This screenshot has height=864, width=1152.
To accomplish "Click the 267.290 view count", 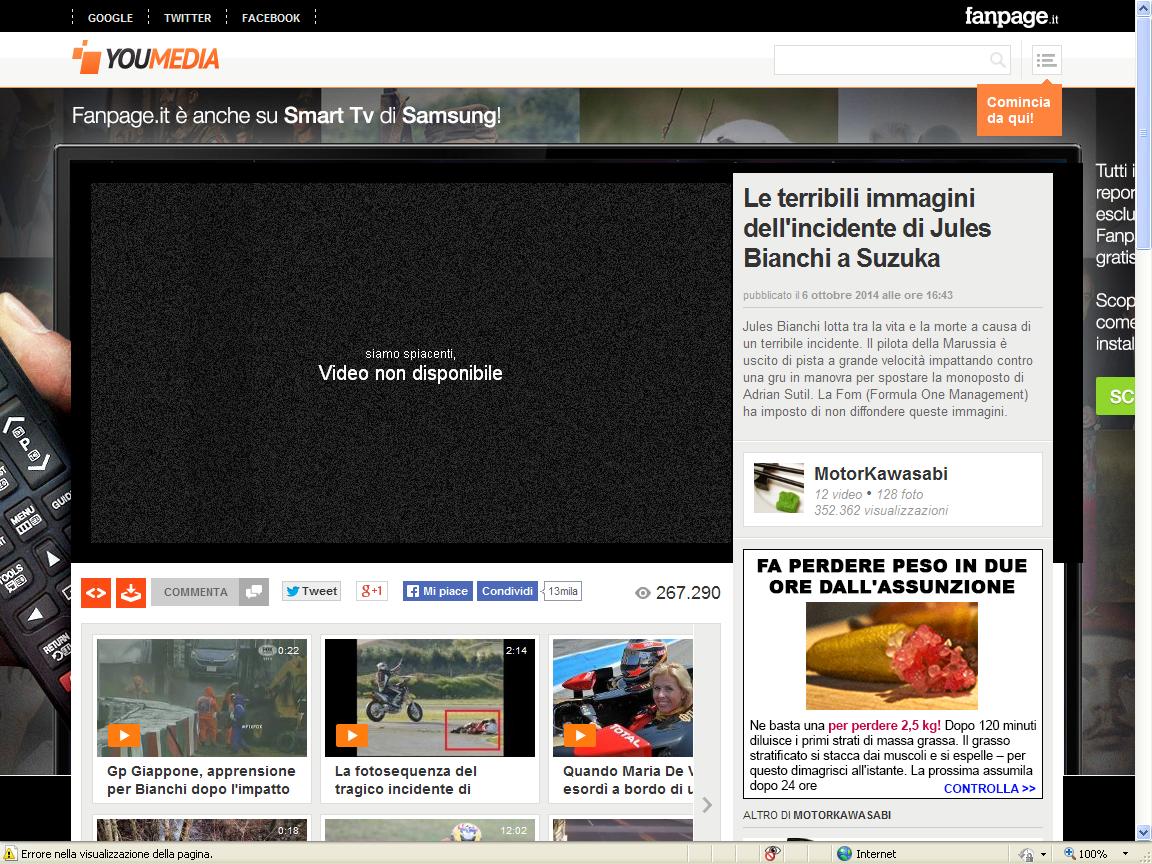I will coord(688,593).
